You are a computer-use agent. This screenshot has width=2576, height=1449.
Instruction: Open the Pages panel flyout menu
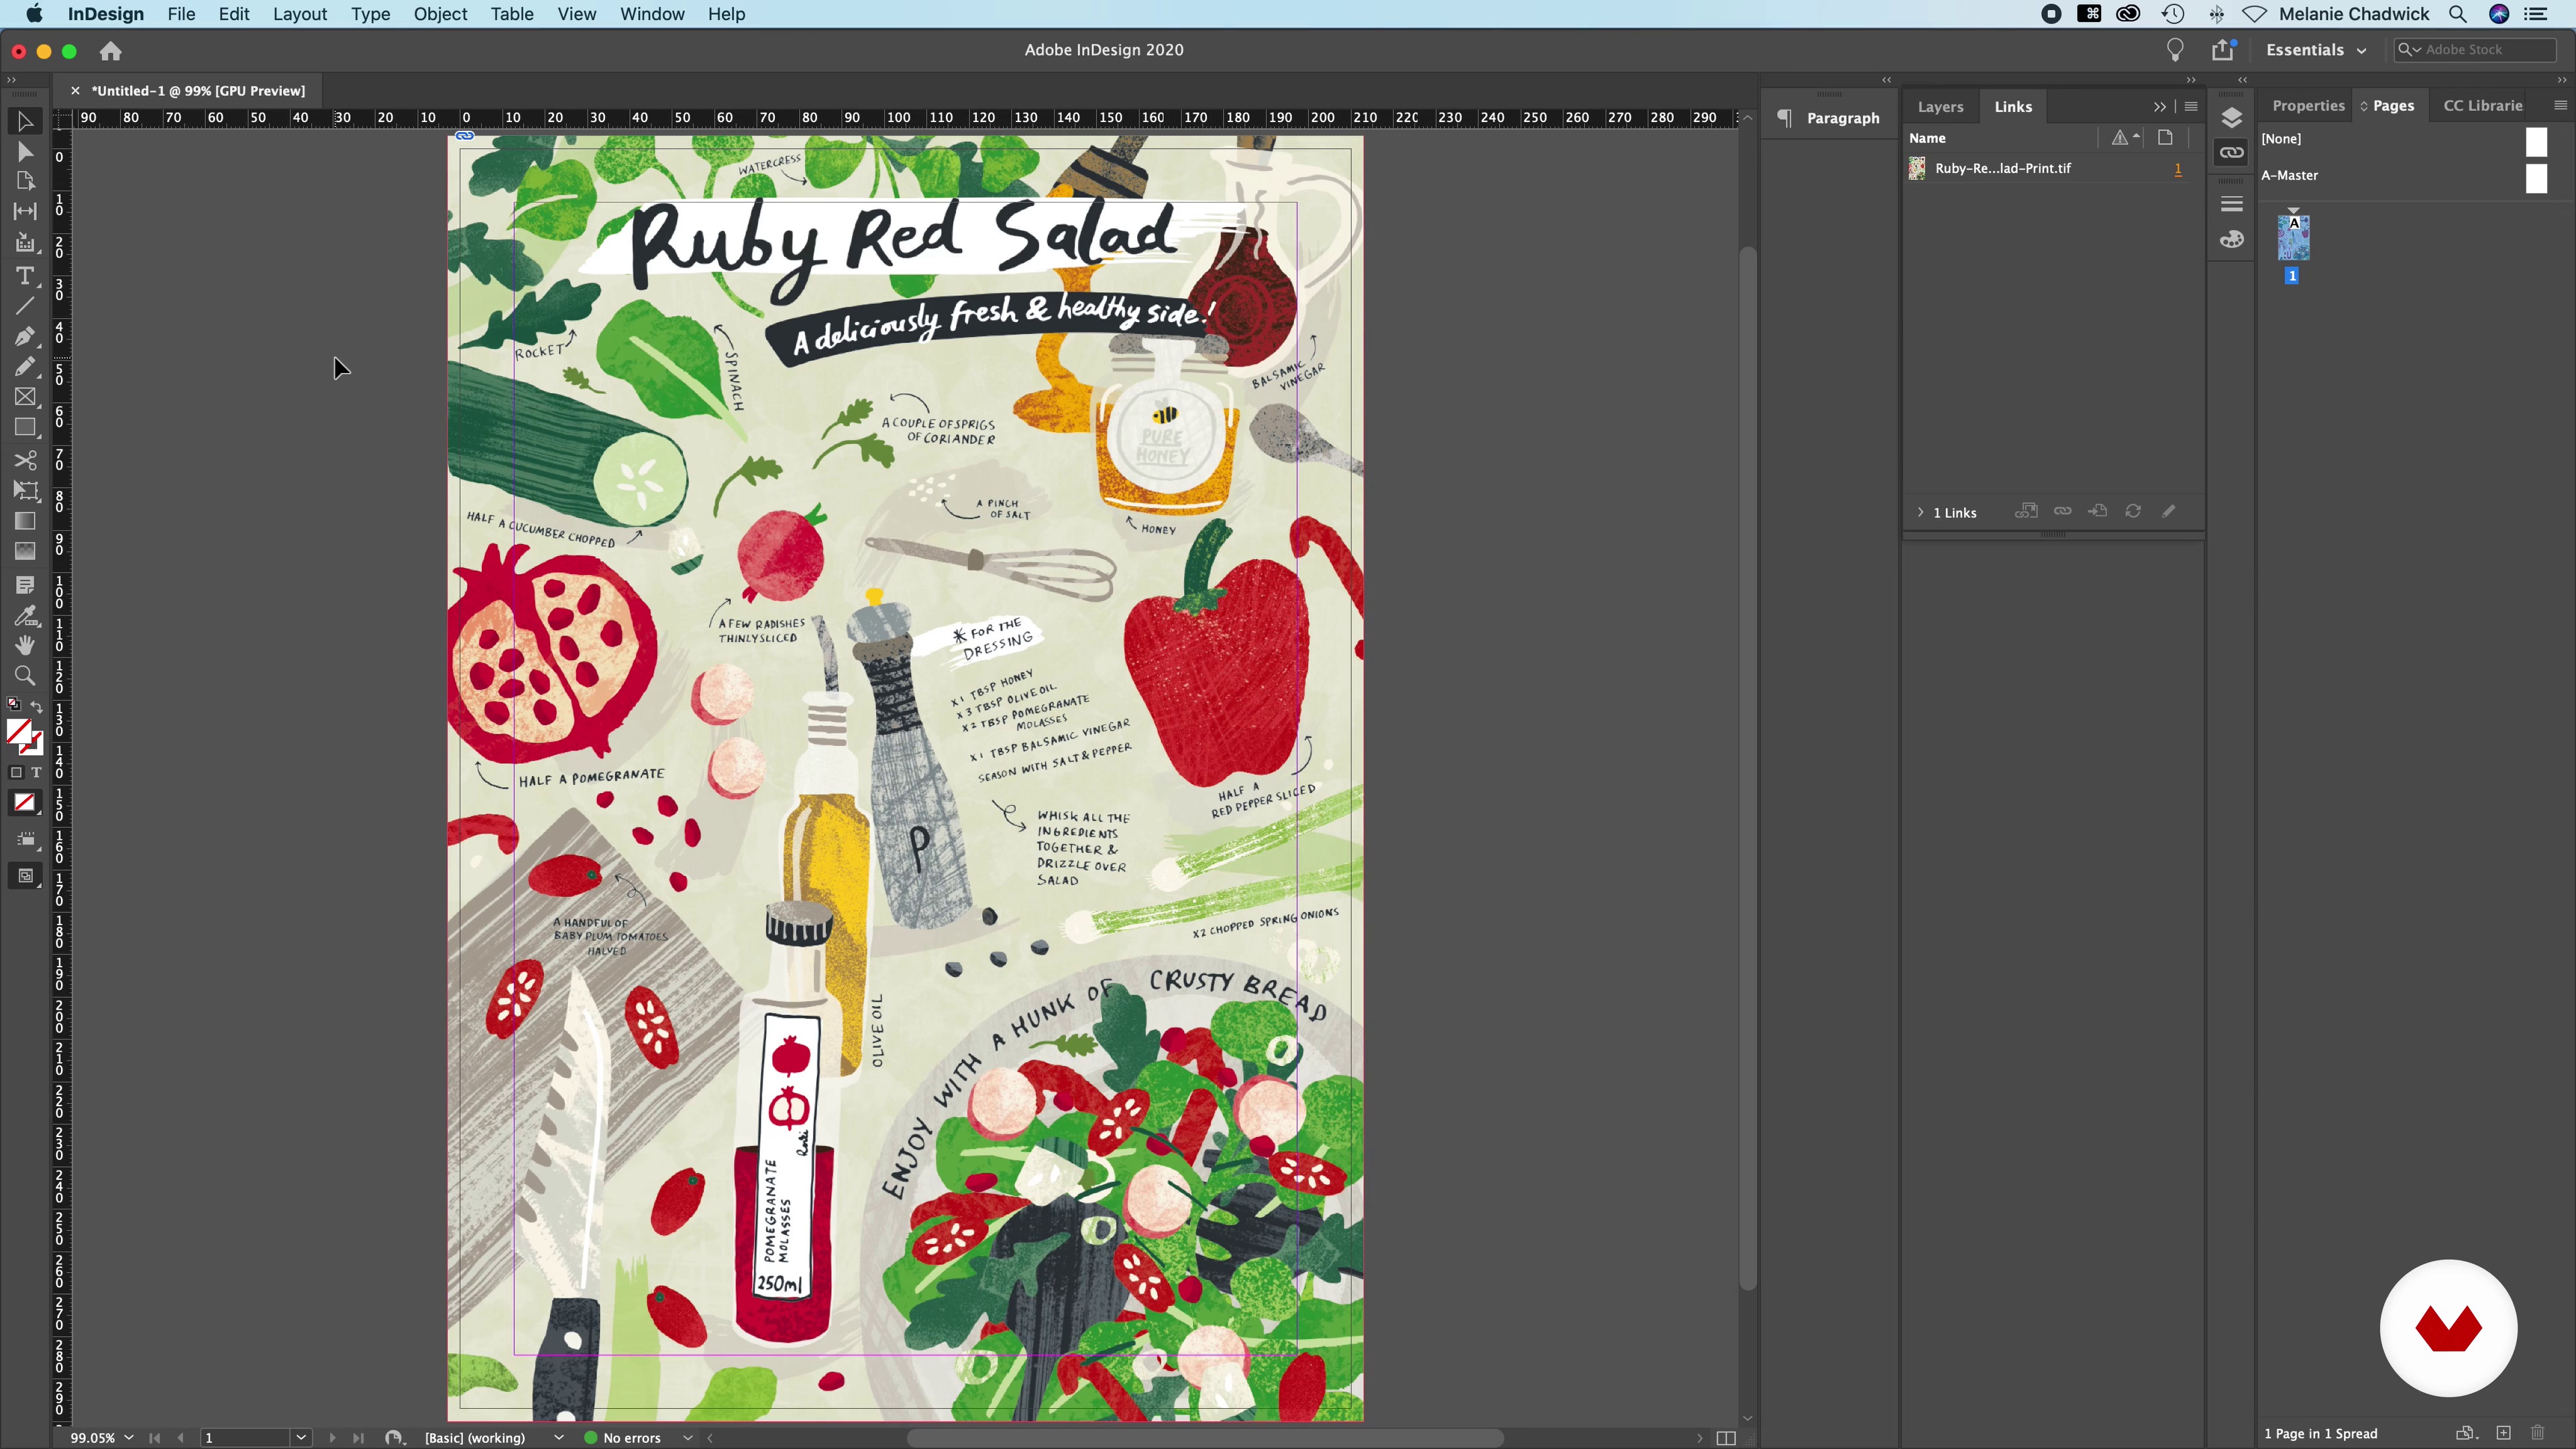(2560, 105)
